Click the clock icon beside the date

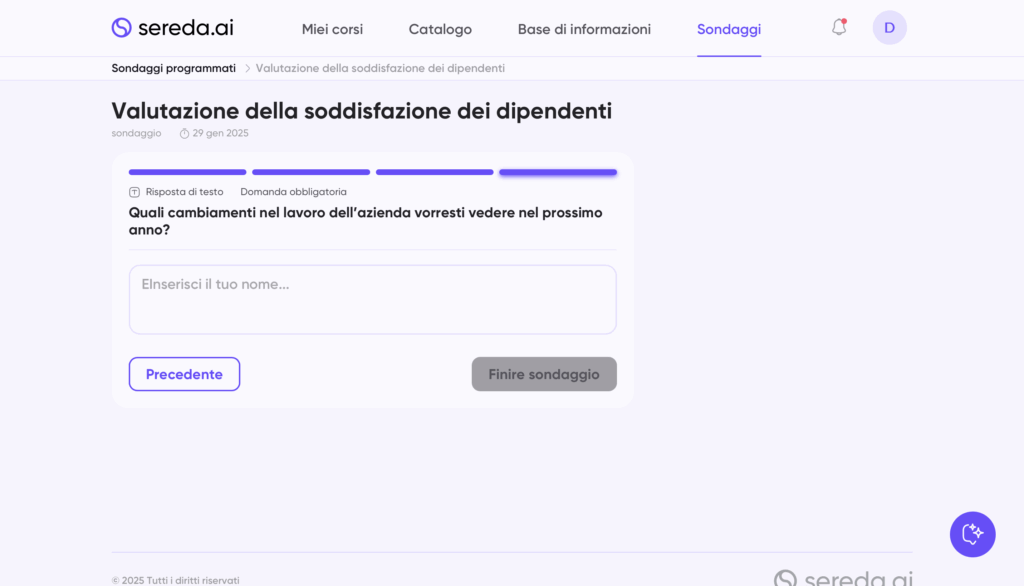point(184,133)
